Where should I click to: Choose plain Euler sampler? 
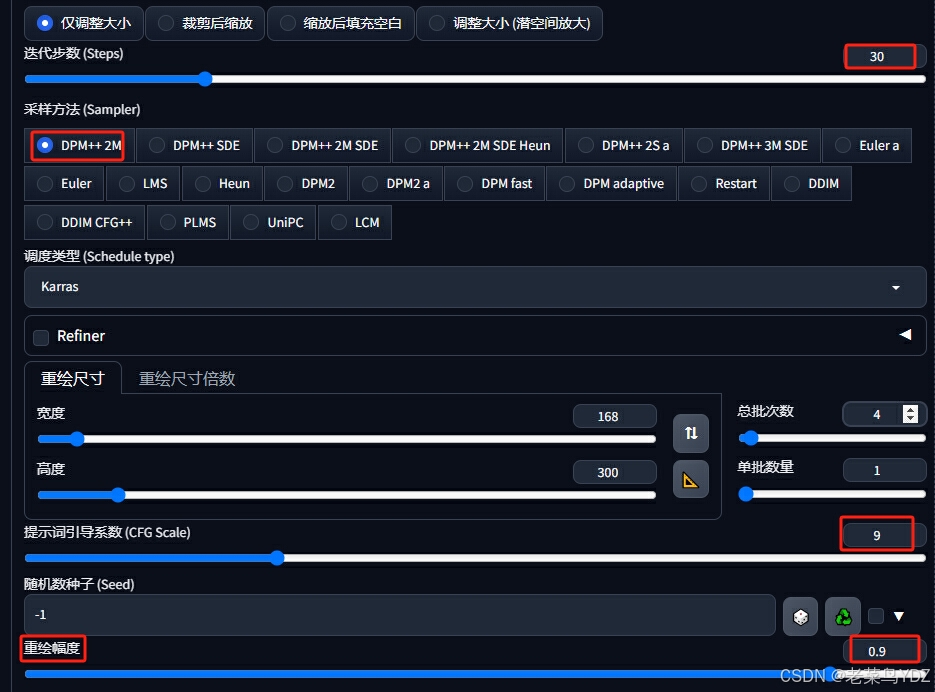[64, 184]
